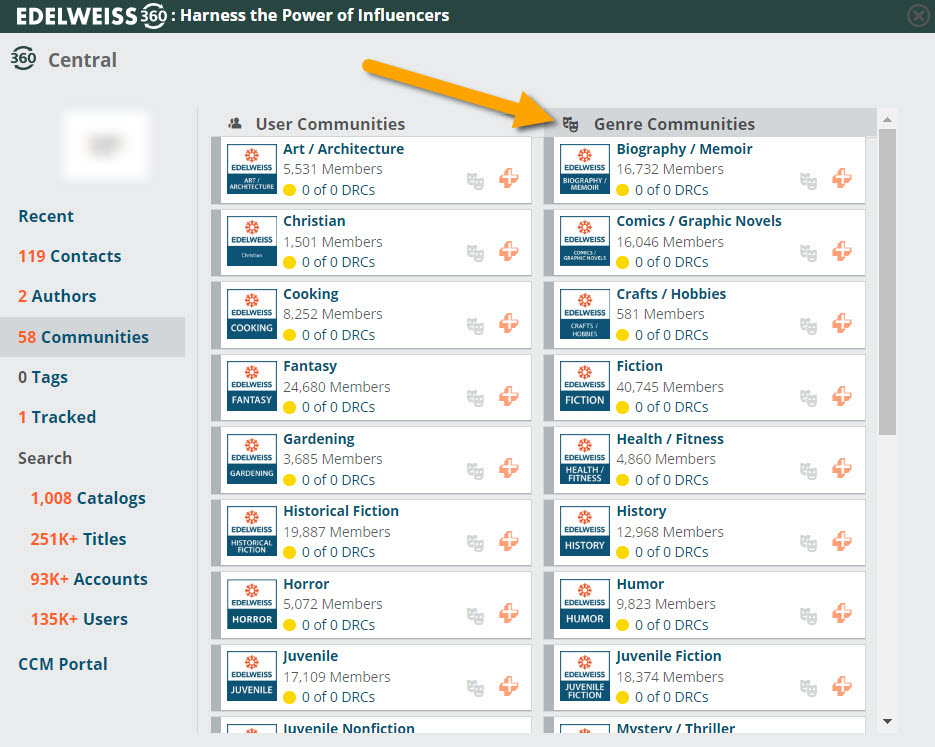Screen dimensions: 935x747
Task: Open the Recent section in the sidebar
Action: click(46, 216)
